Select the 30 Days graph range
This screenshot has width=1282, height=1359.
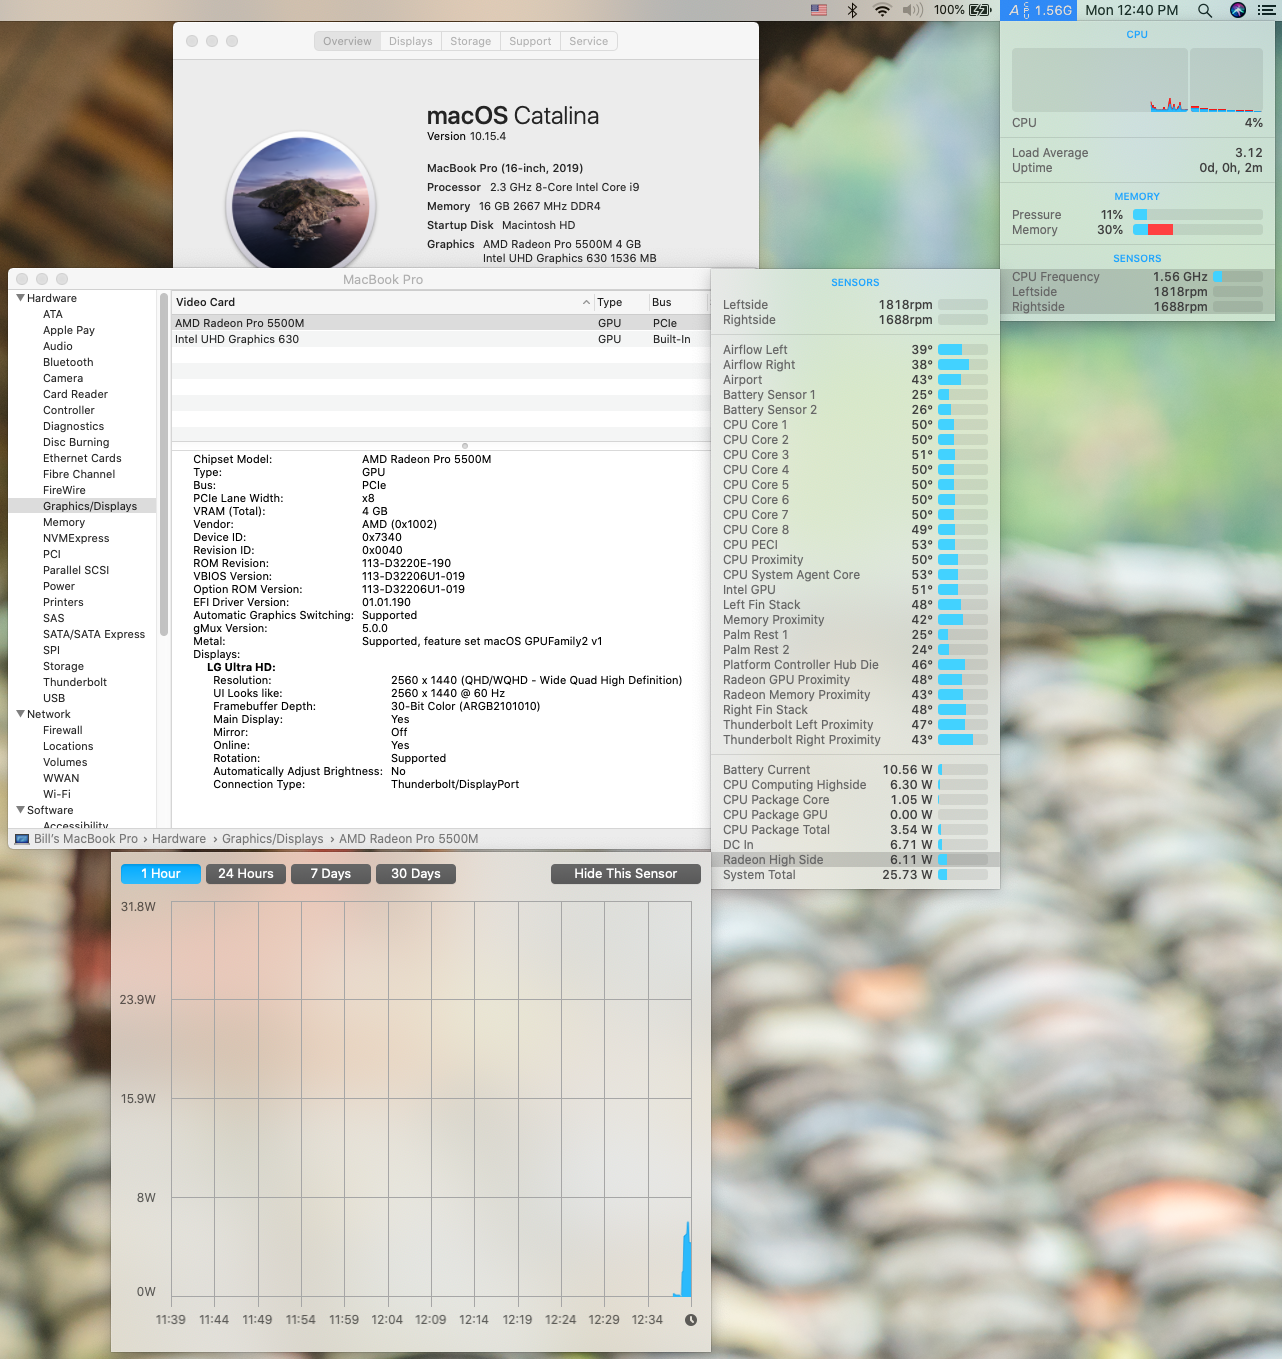tap(416, 874)
